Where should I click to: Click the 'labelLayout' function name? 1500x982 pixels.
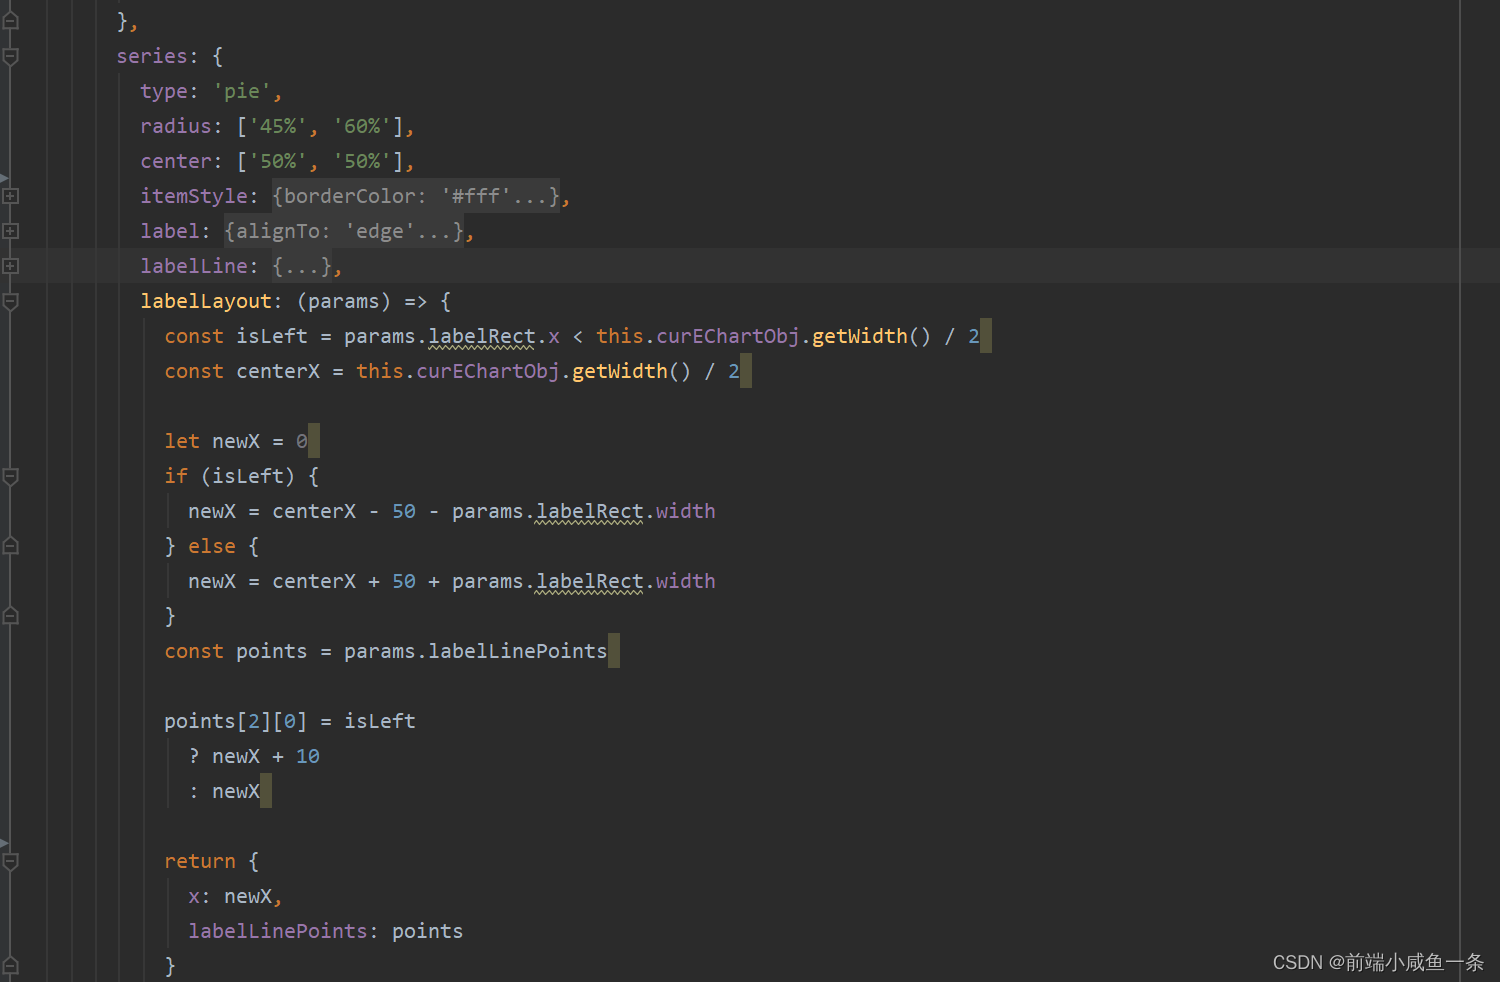(x=206, y=301)
